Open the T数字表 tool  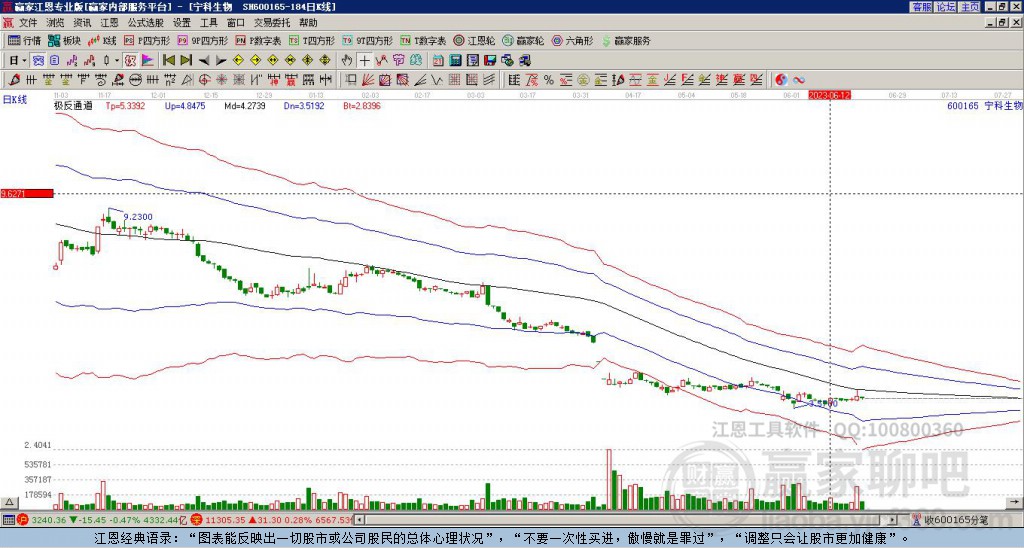[x=423, y=40]
